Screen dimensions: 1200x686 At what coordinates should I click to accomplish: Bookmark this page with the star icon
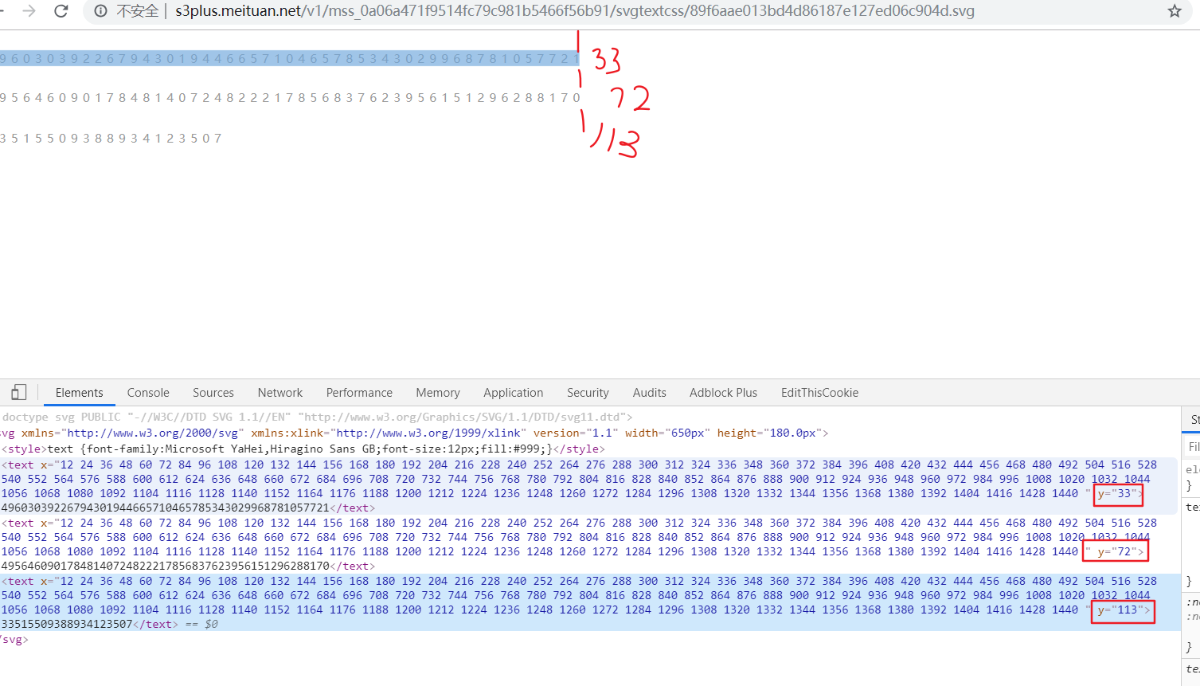1174,12
